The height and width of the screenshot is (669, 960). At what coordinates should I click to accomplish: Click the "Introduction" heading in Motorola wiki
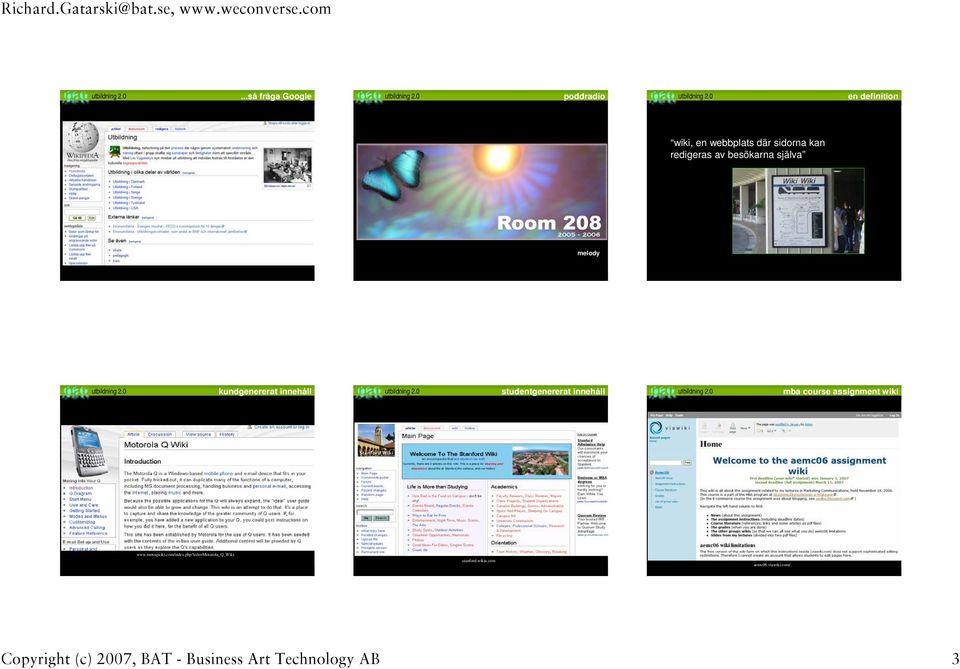(x=142, y=462)
